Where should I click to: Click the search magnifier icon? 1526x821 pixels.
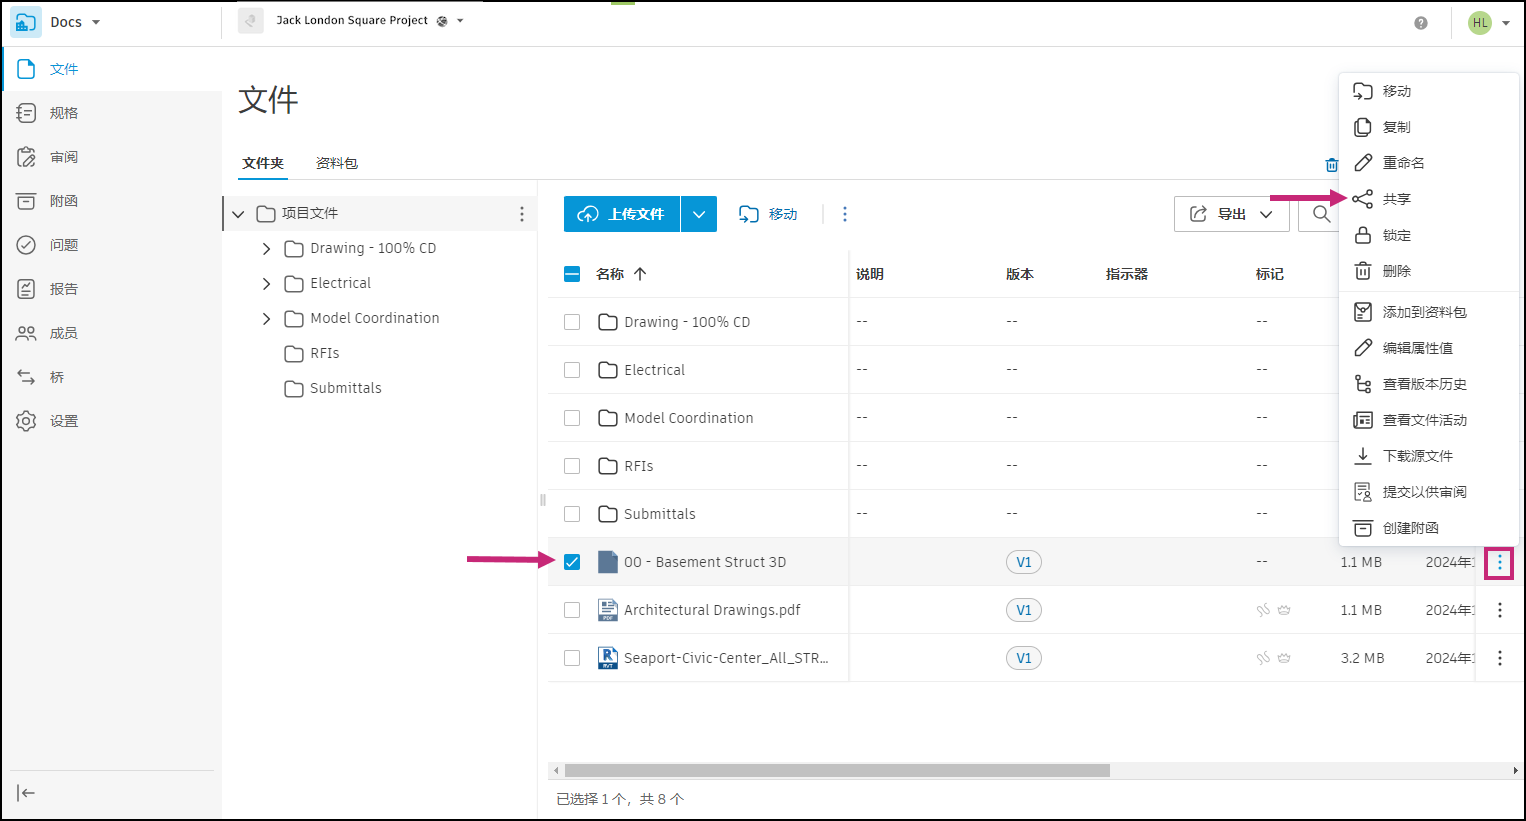(x=1321, y=214)
